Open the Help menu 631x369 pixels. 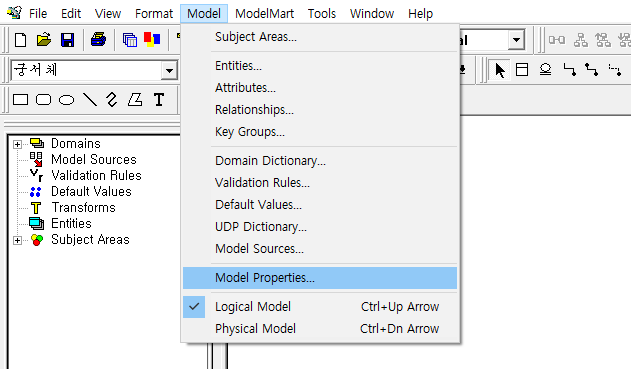click(420, 13)
